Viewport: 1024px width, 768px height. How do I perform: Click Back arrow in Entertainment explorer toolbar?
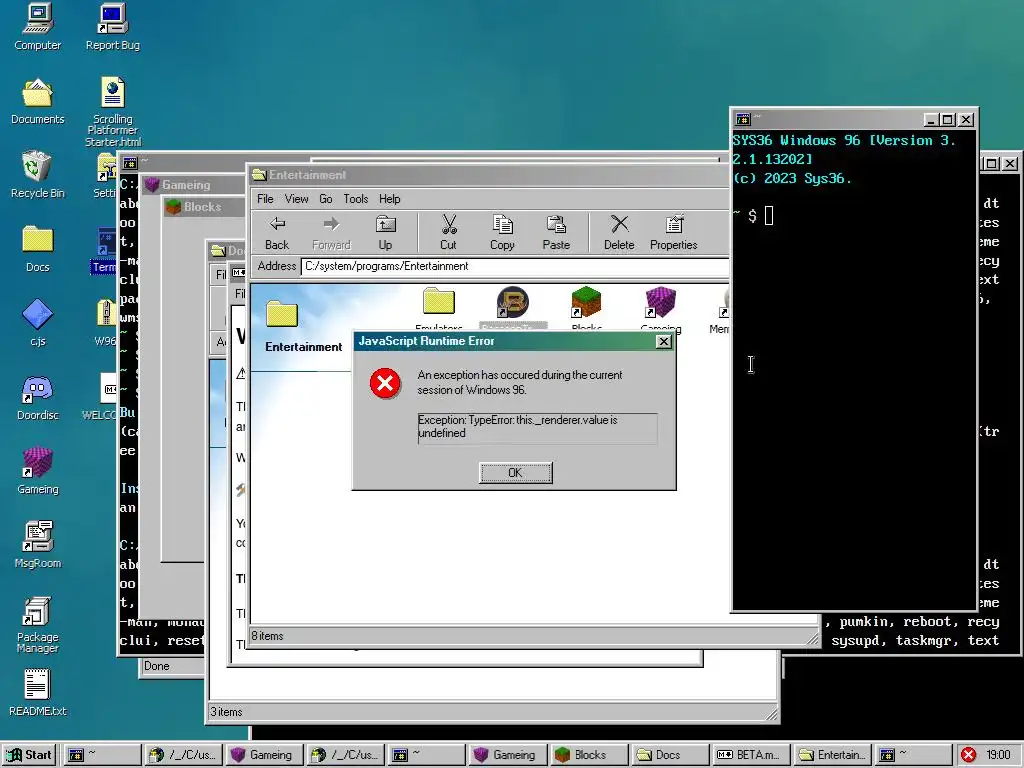coord(277,233)
